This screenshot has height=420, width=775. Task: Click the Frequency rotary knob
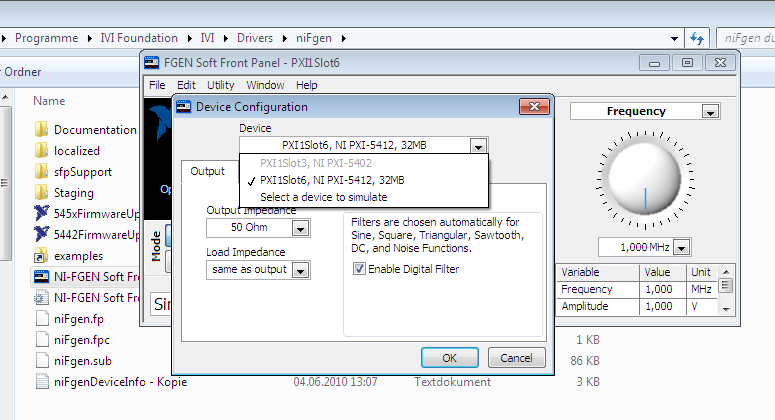point(645,179)
